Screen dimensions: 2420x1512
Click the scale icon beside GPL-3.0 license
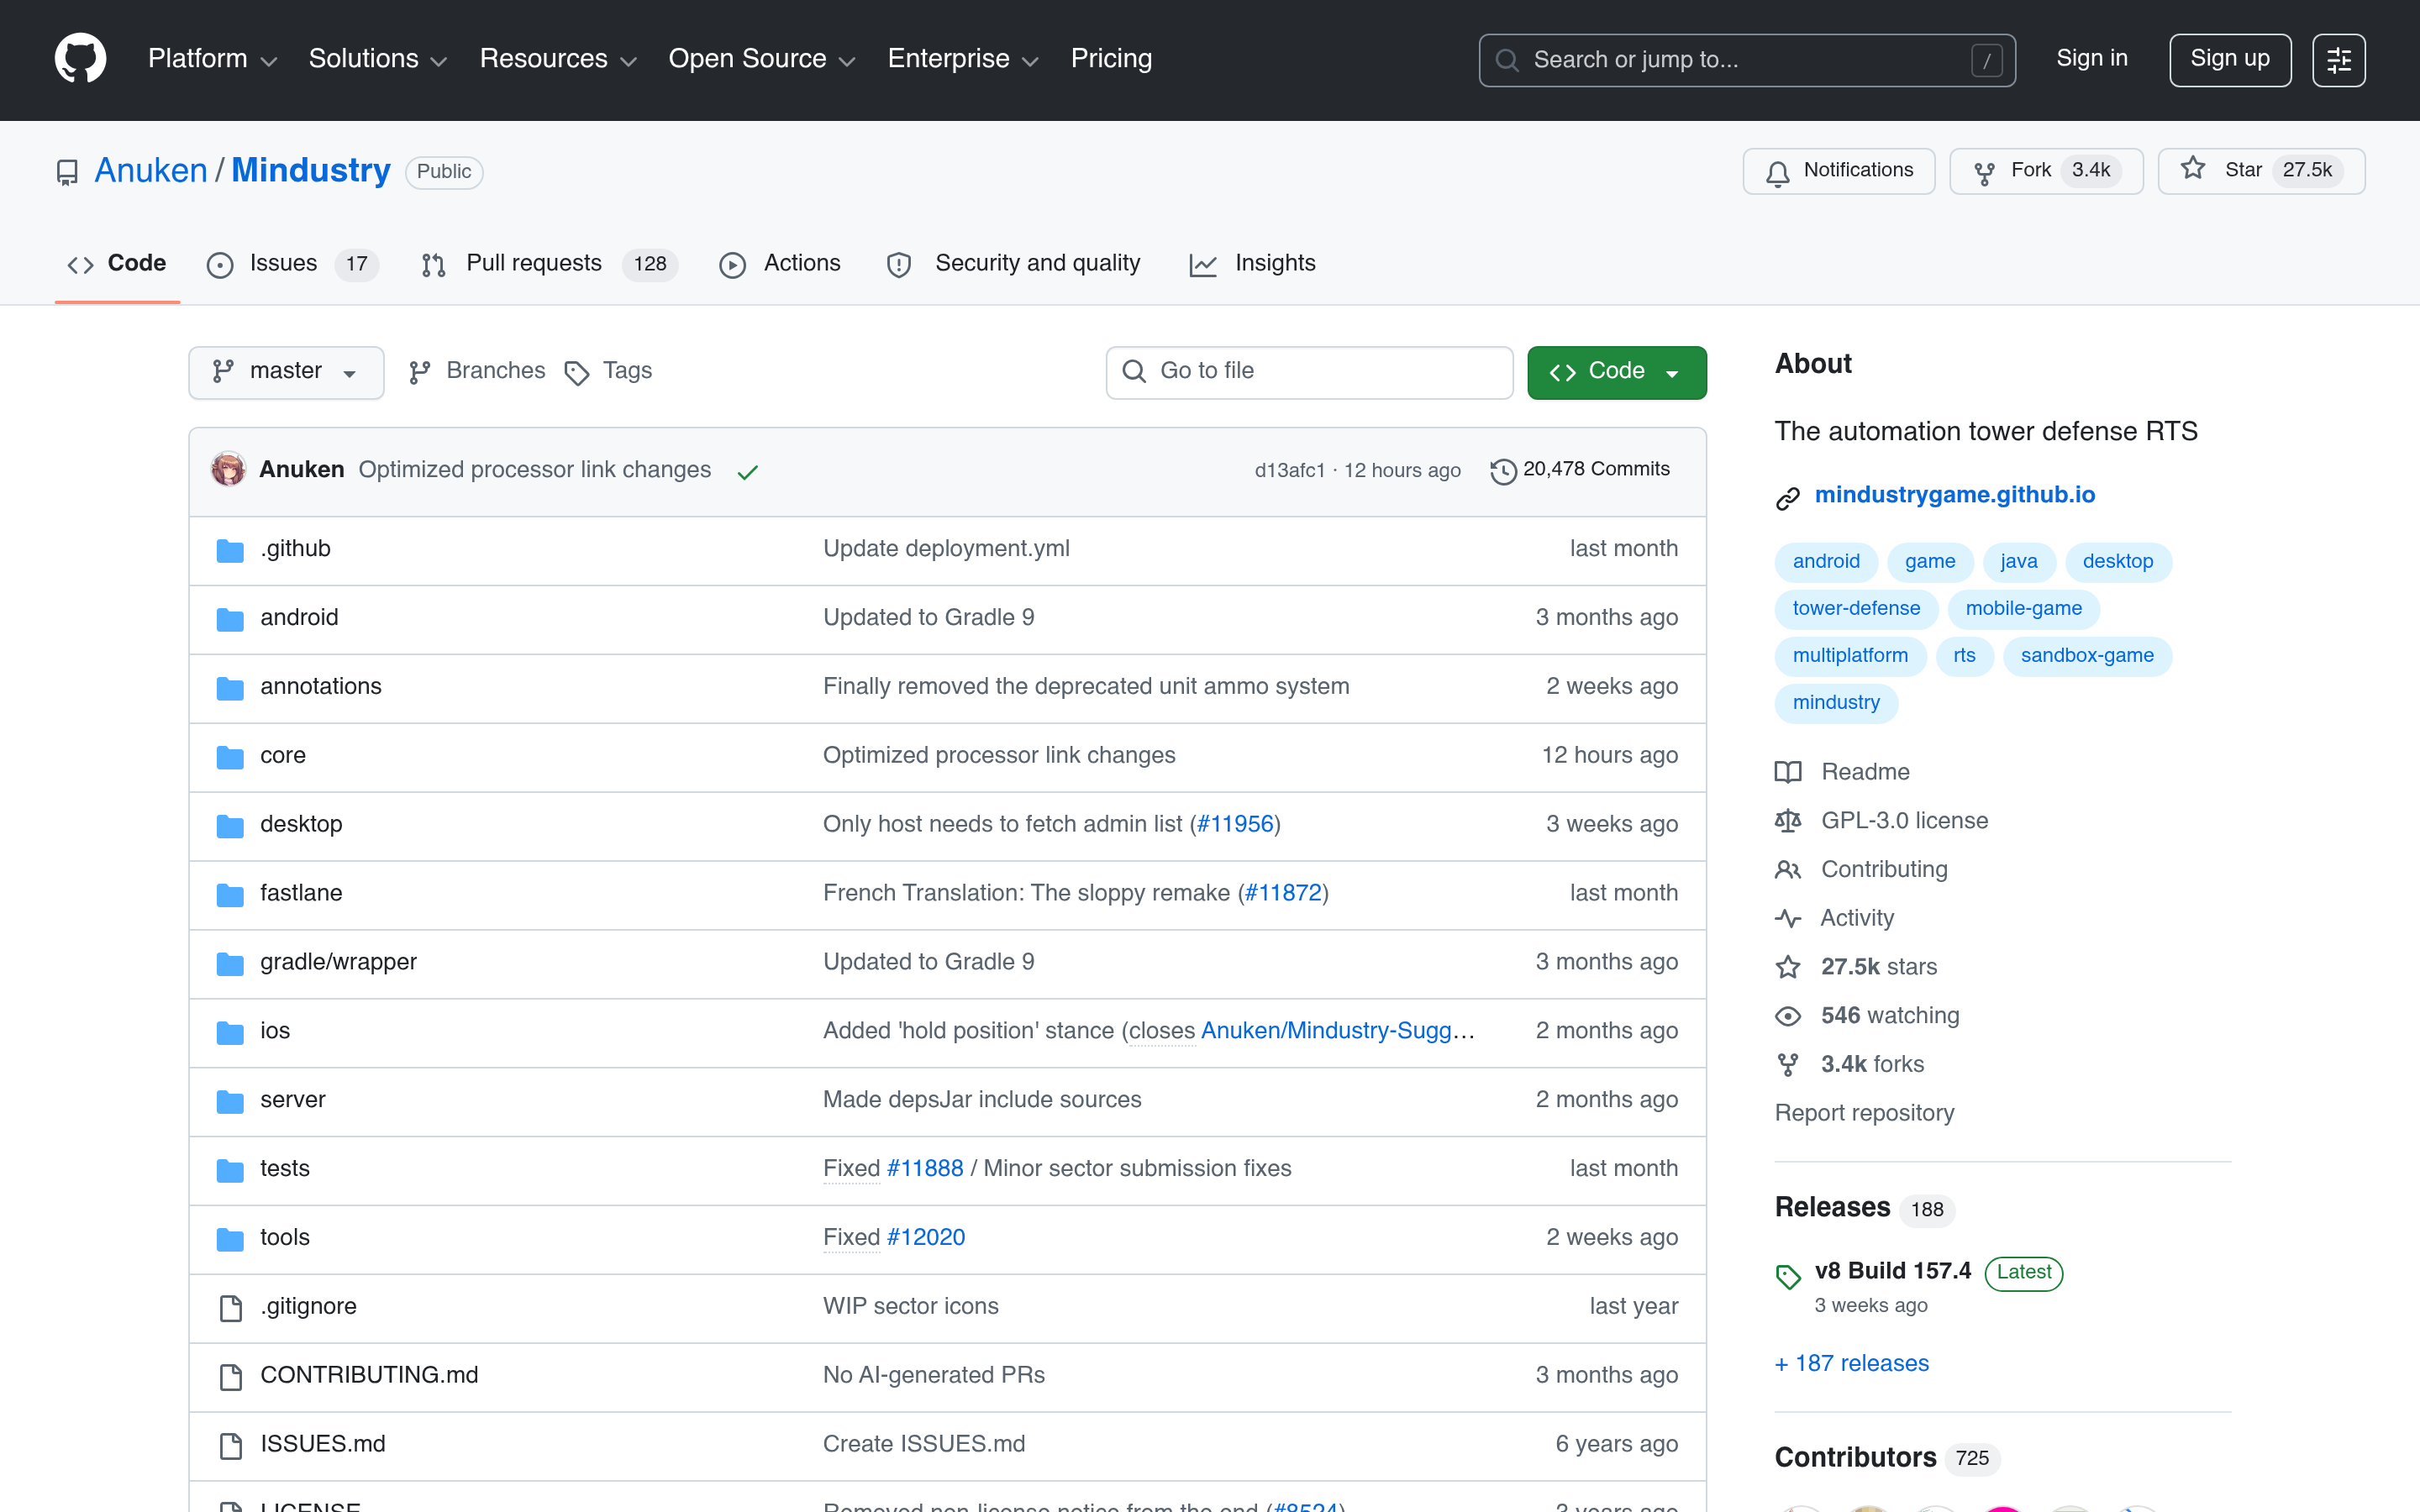pos(1788,821)
